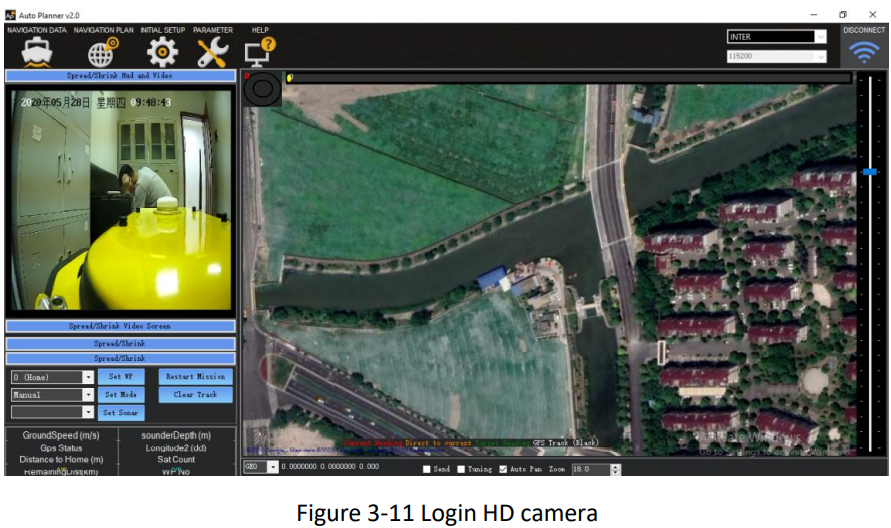Click the GPS Track (Black) legend text
The width and height of the screenshot is (891, 528).
tap(565, 443)
